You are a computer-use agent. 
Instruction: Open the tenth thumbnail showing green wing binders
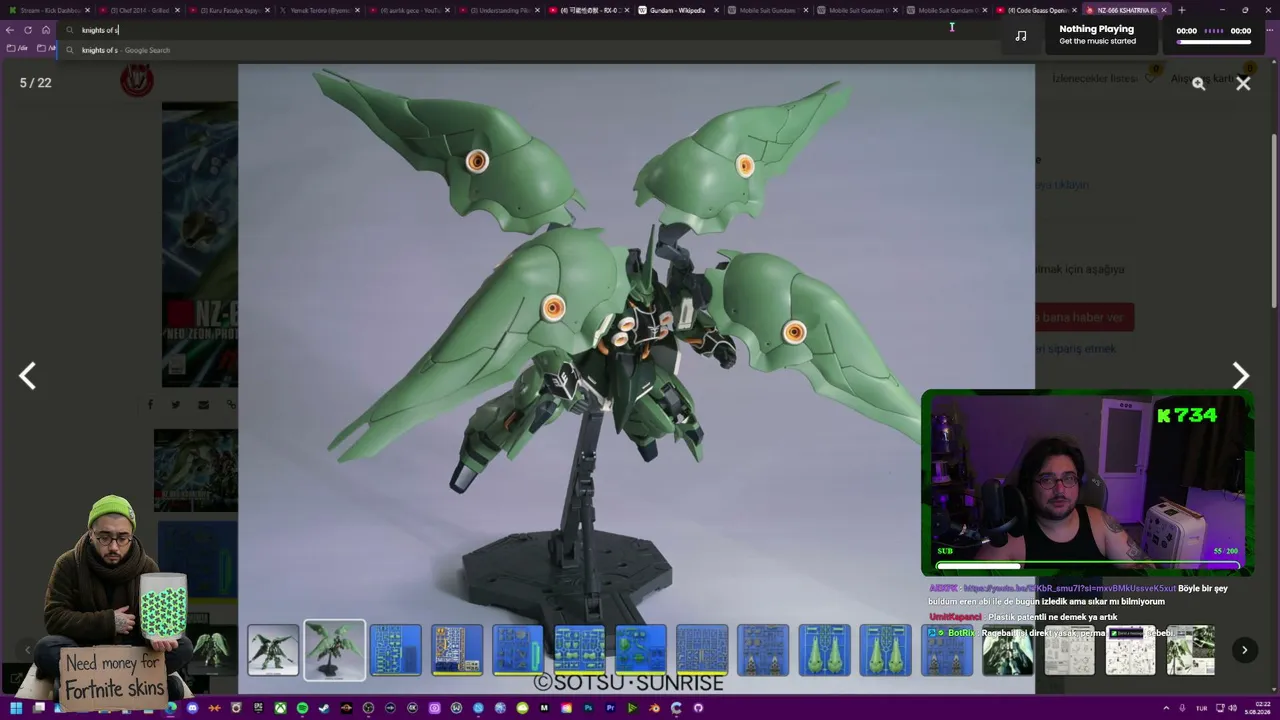(825, 650)
